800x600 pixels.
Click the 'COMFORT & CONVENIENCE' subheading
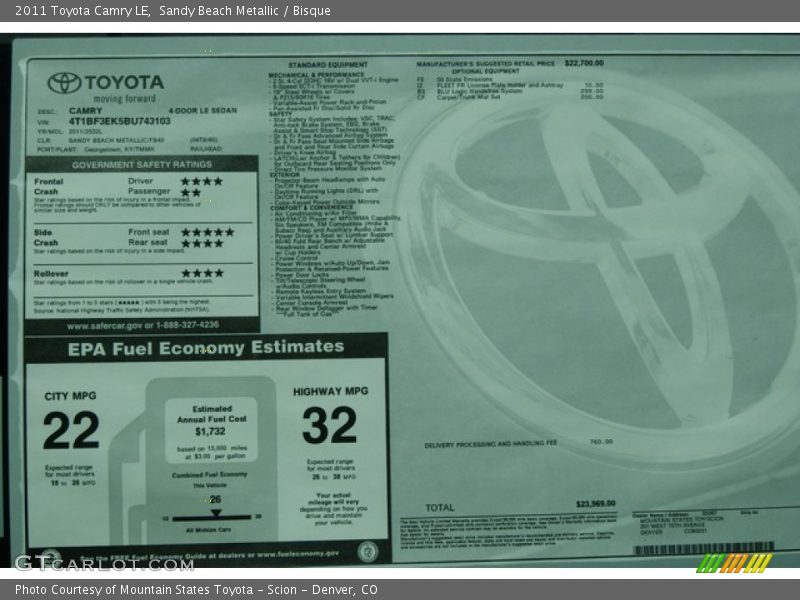pyautogui.click(x=312, y=208)
